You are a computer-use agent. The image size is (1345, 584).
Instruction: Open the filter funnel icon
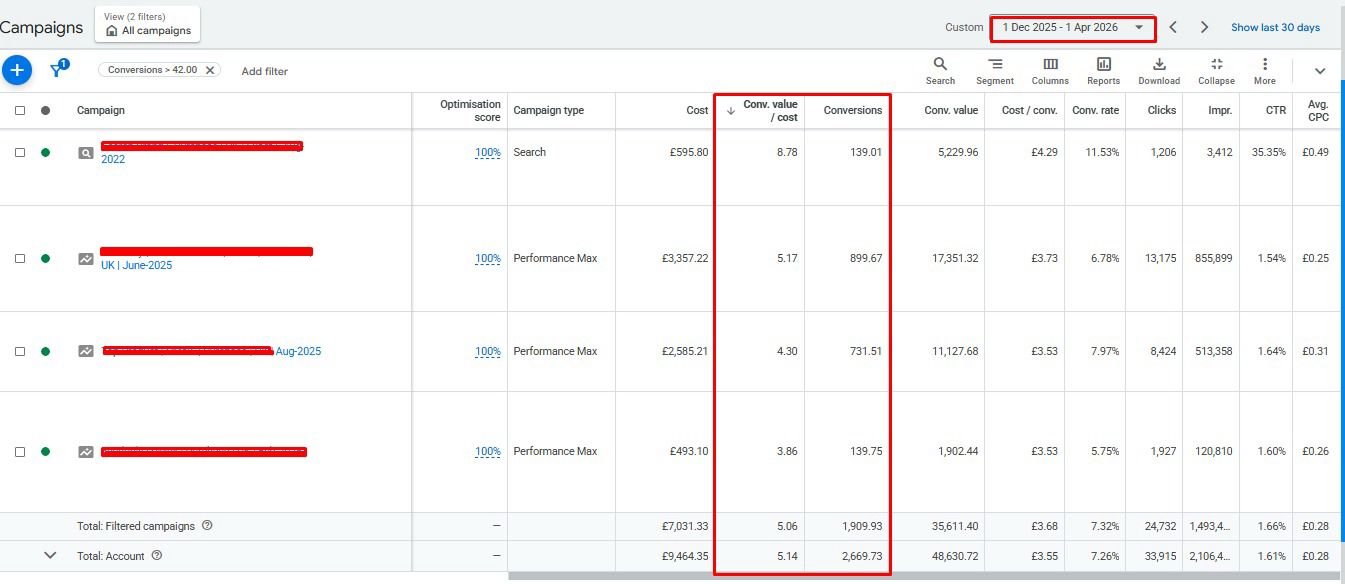(x=58, y=70)
